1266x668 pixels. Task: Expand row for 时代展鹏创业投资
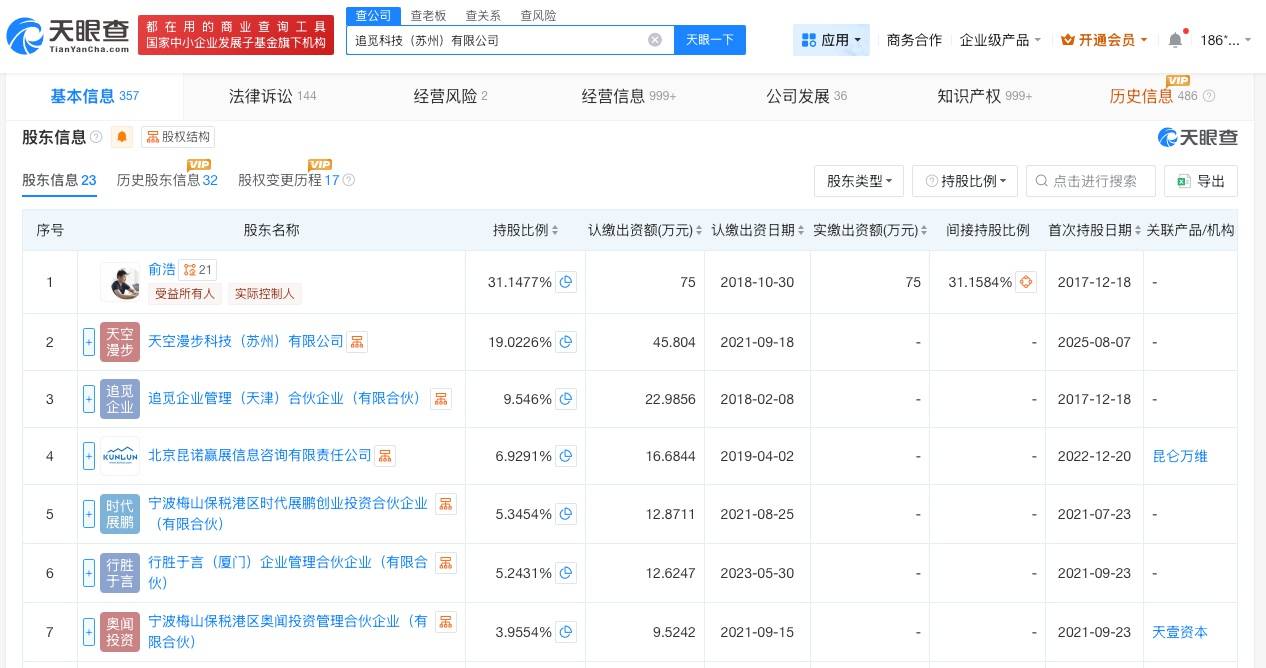click(x=89, y=514)
